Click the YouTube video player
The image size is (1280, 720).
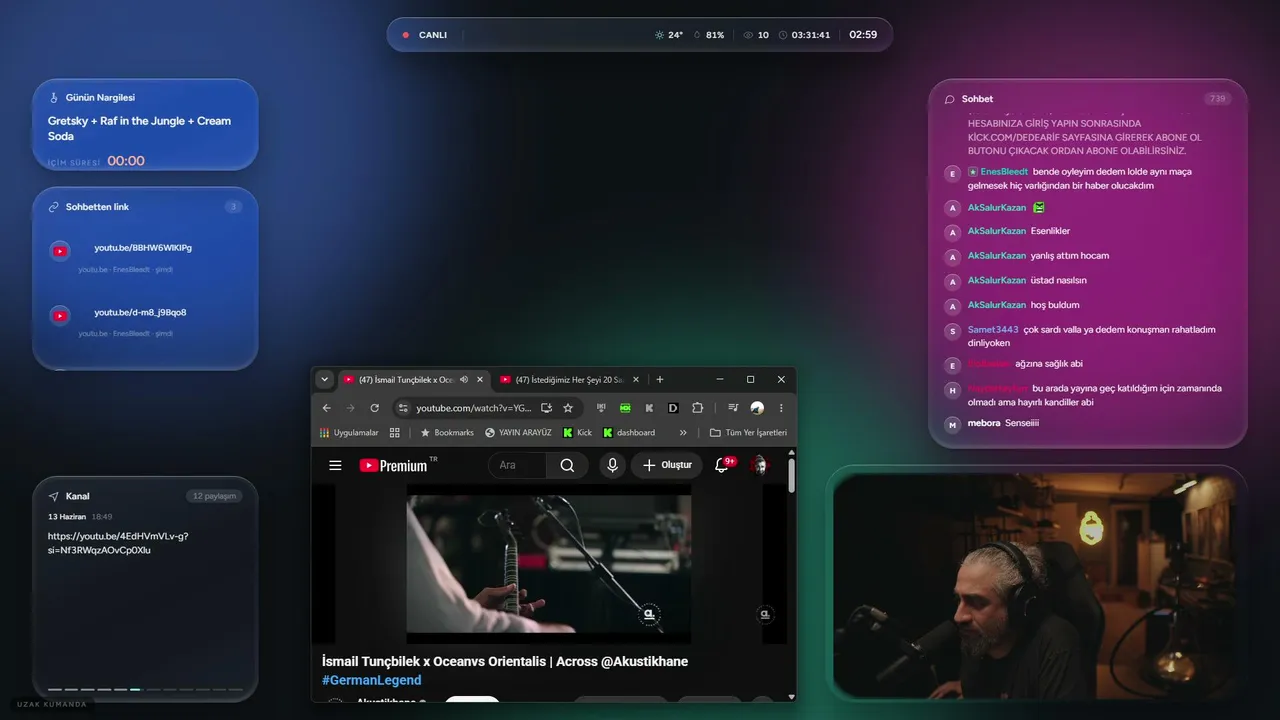click(x=548, y=564)
